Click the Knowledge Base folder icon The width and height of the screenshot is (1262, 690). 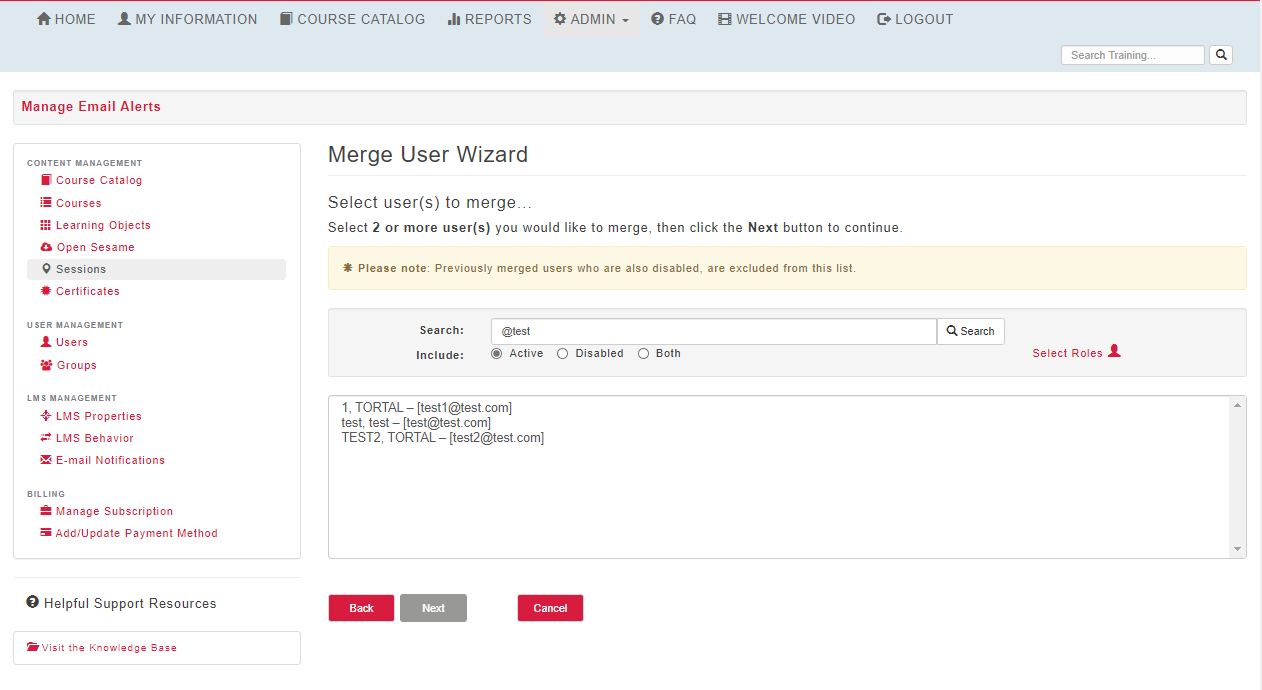[33, 647]
